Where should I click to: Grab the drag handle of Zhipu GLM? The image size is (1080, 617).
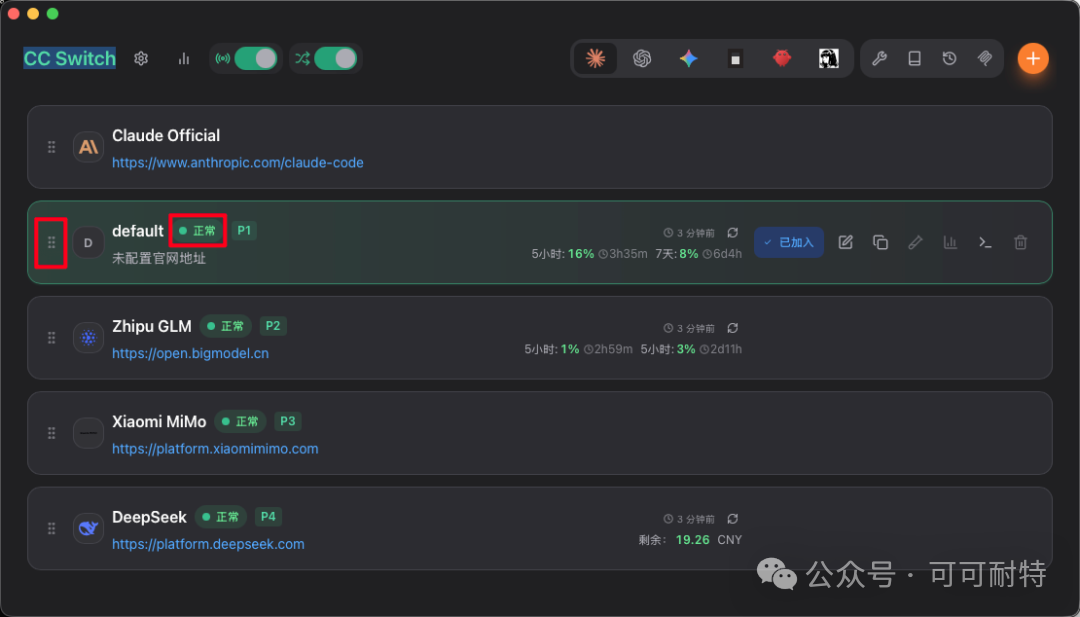(x=51, y=337)
